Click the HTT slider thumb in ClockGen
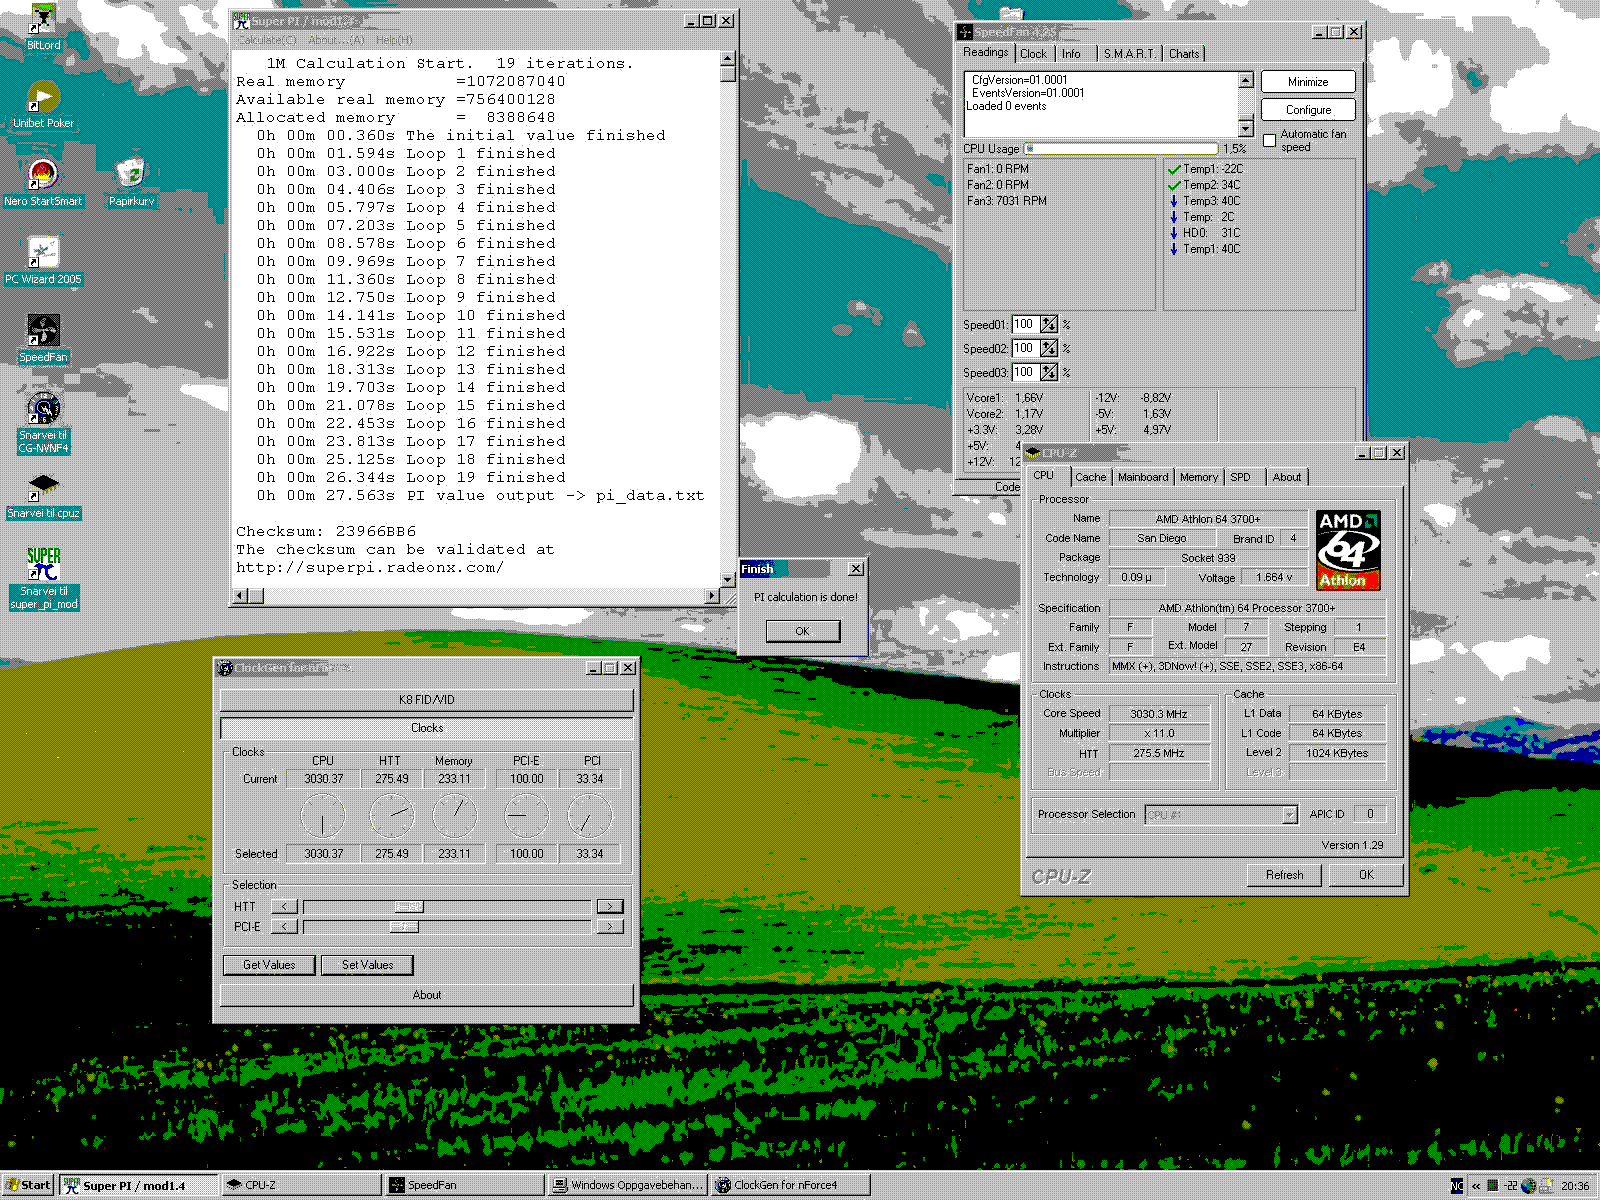This screenshot has height=1200, width=1600. pos(409,907)
